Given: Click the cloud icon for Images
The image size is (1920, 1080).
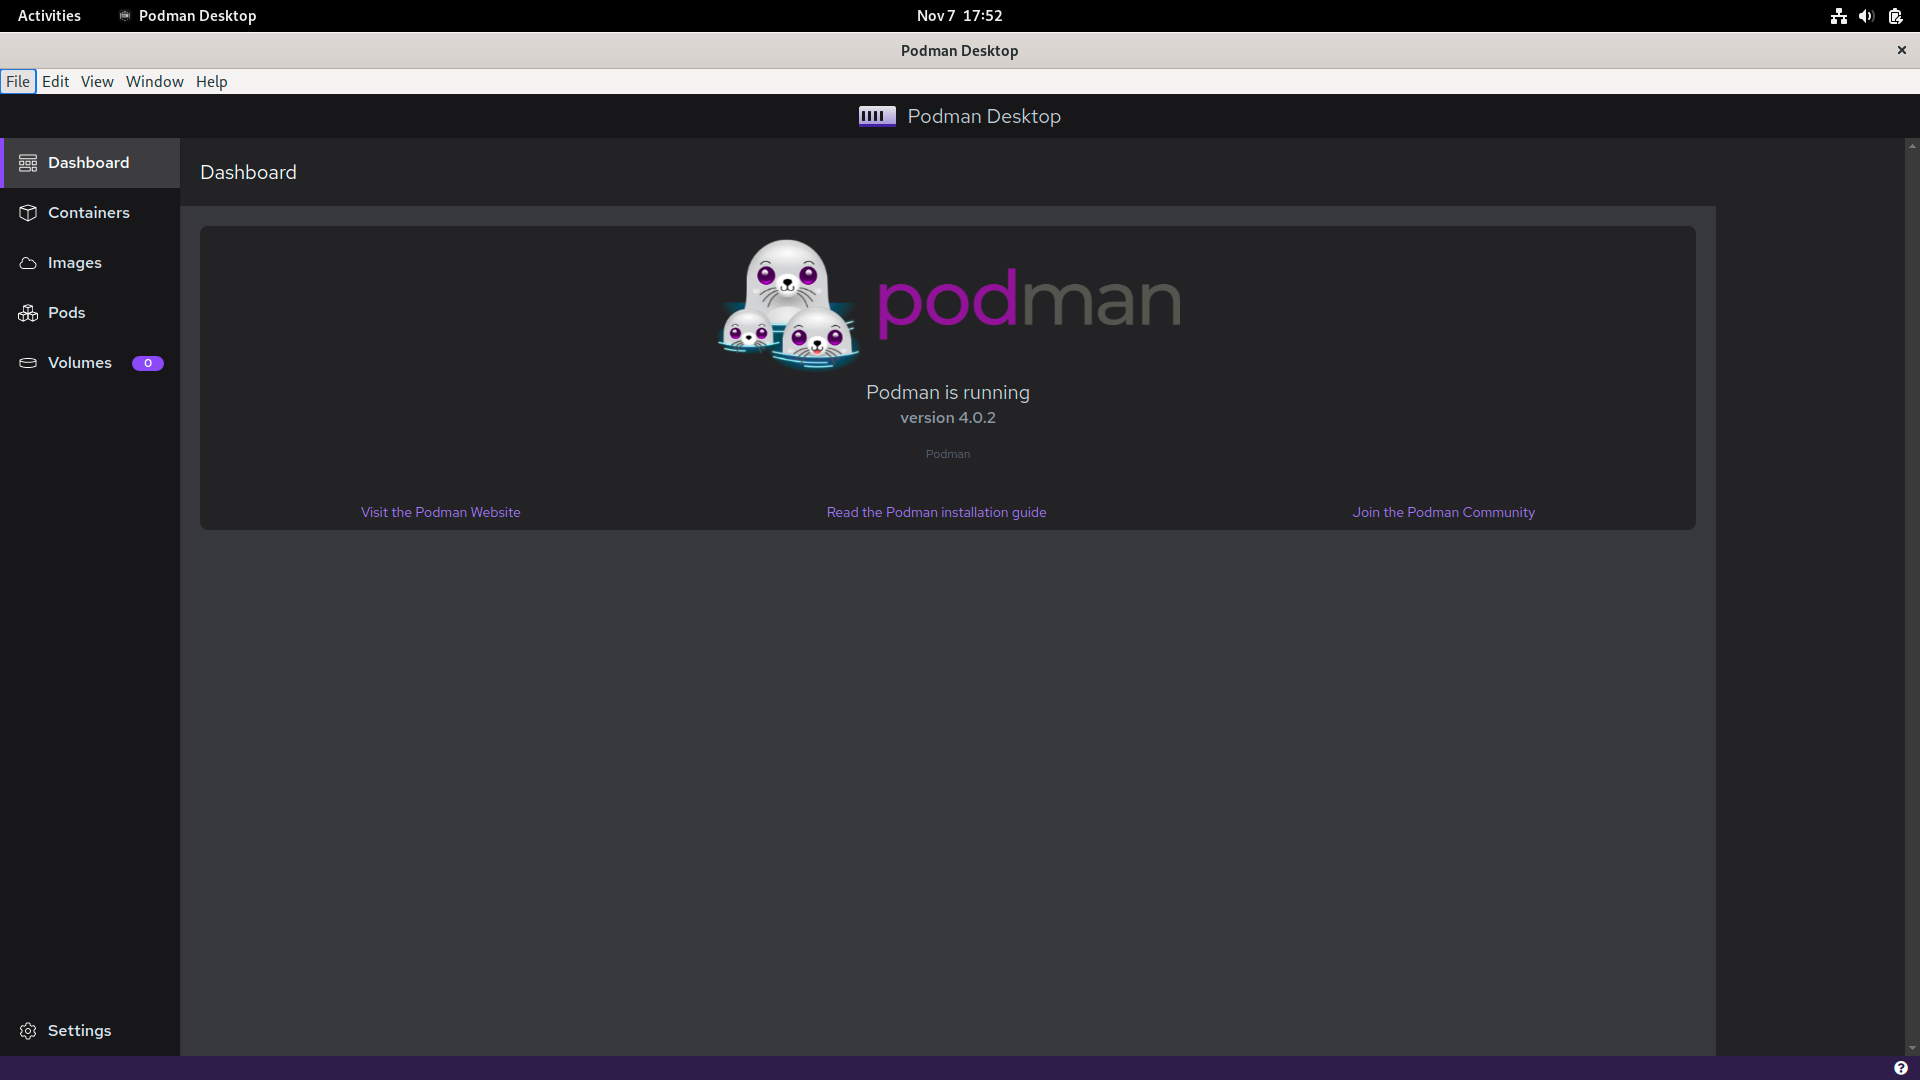Looking at the screenshot, I should tap(28, 262).
